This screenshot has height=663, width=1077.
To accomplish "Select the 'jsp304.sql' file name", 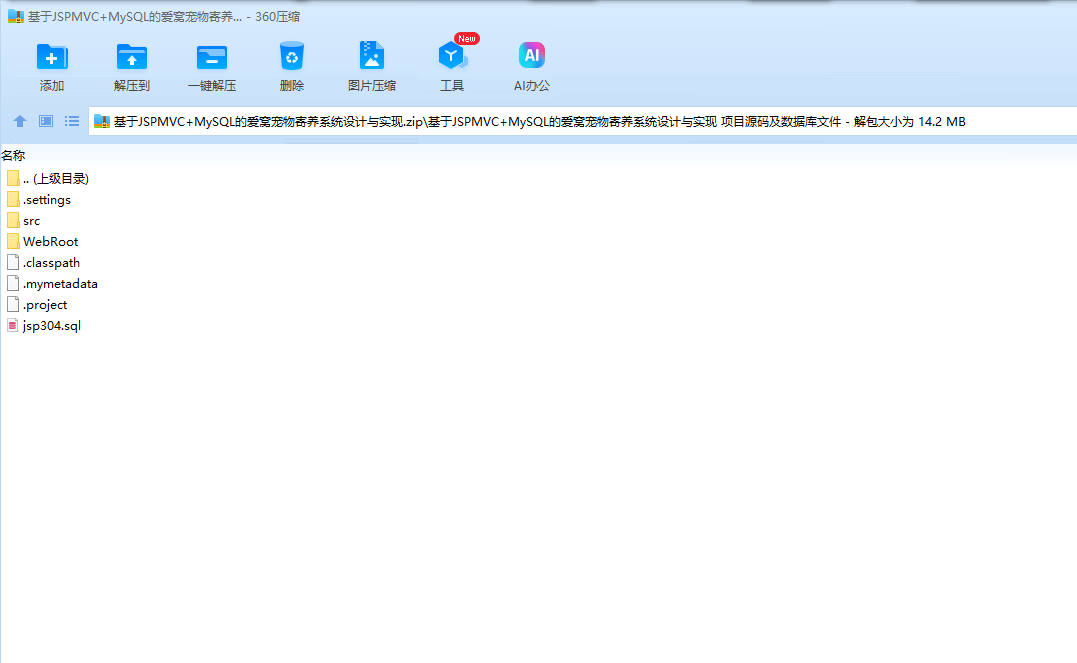I will tap(52, 326).
